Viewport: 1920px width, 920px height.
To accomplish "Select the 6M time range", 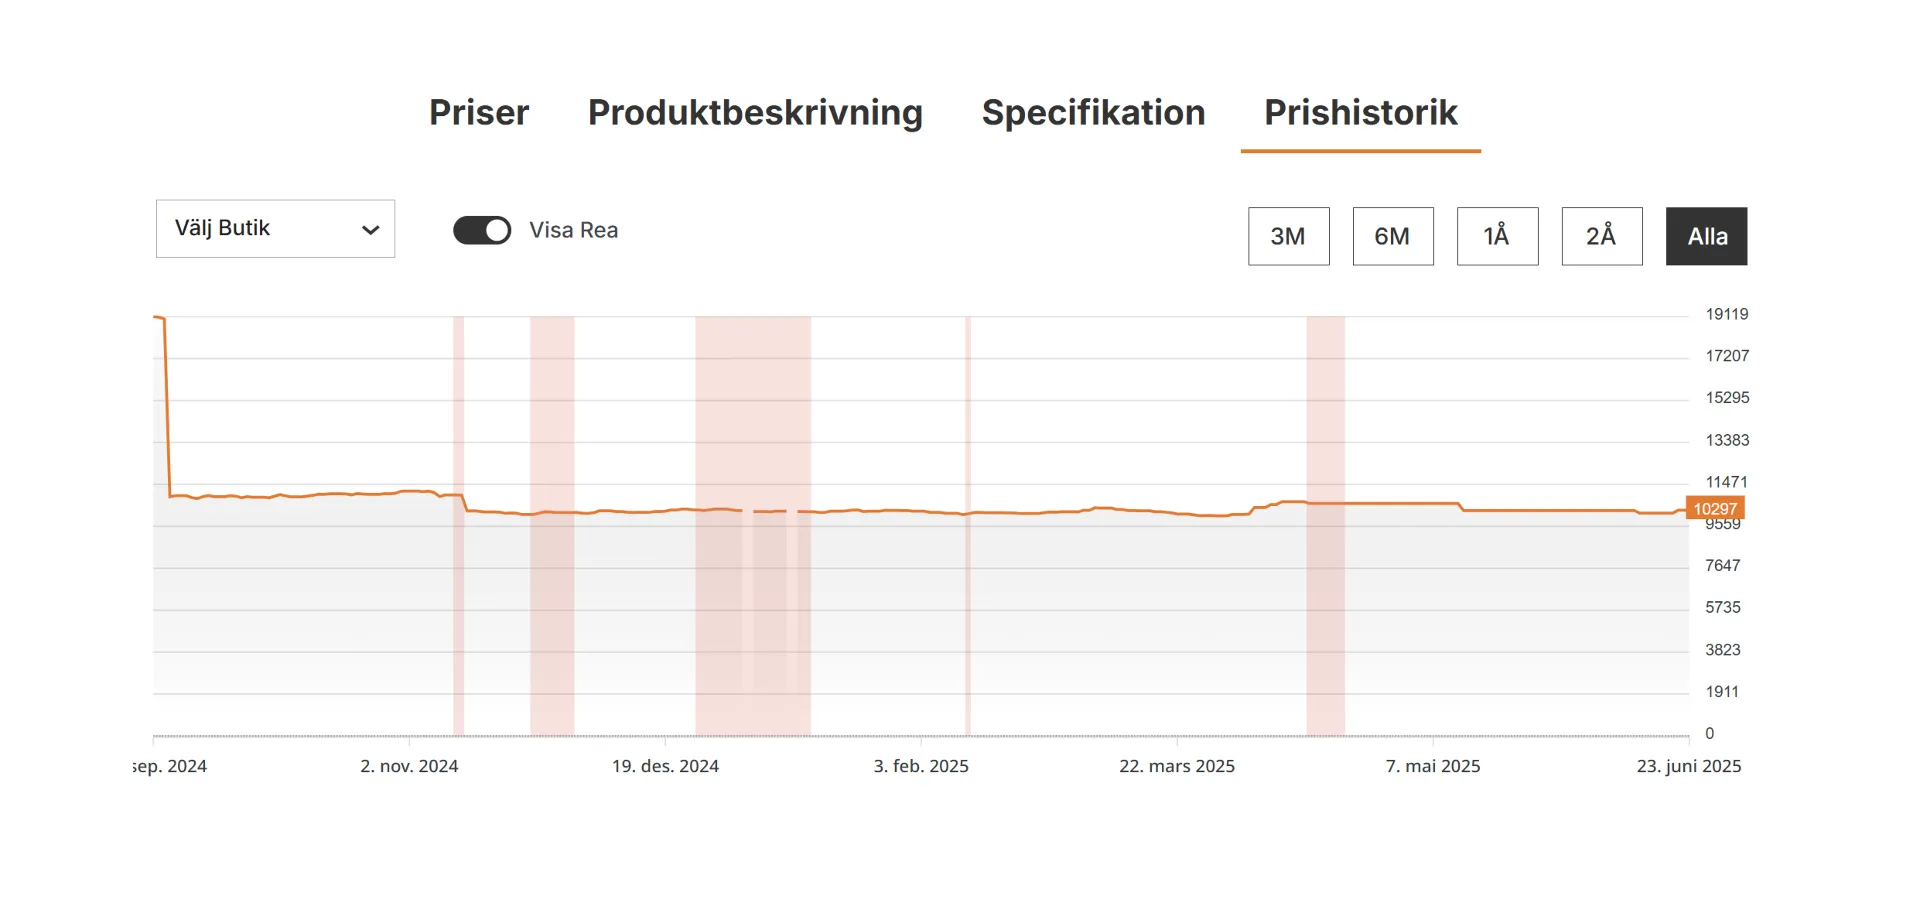I will tap(1392, 236).
